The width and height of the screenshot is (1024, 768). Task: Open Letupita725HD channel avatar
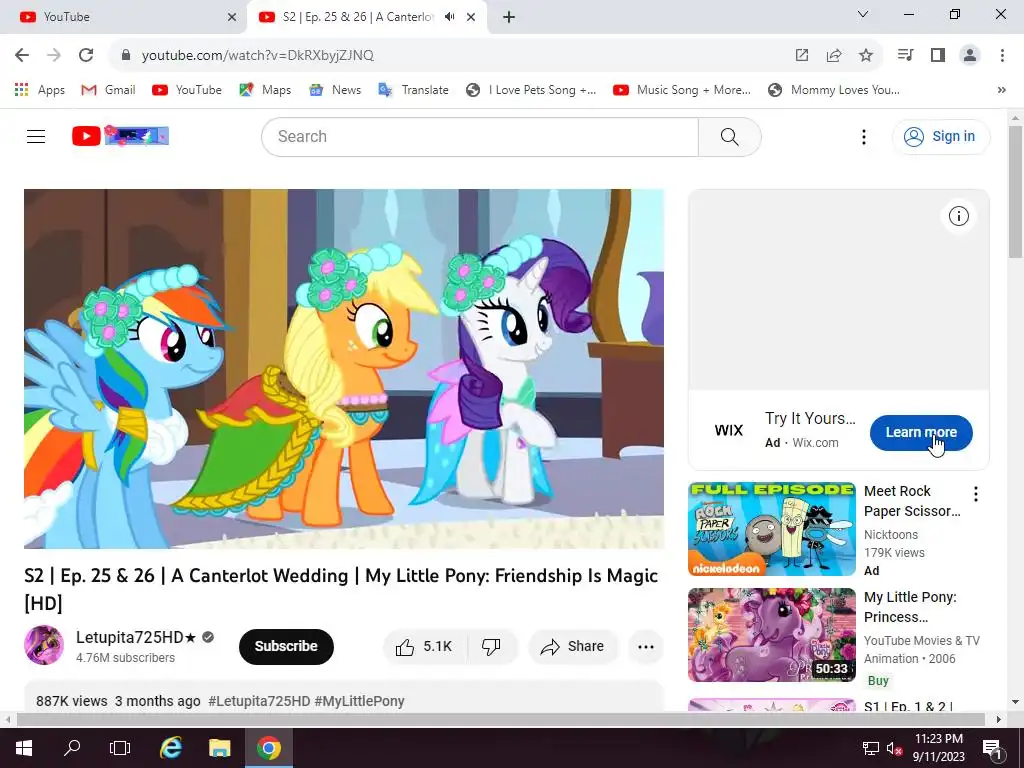tap(44, 645)
